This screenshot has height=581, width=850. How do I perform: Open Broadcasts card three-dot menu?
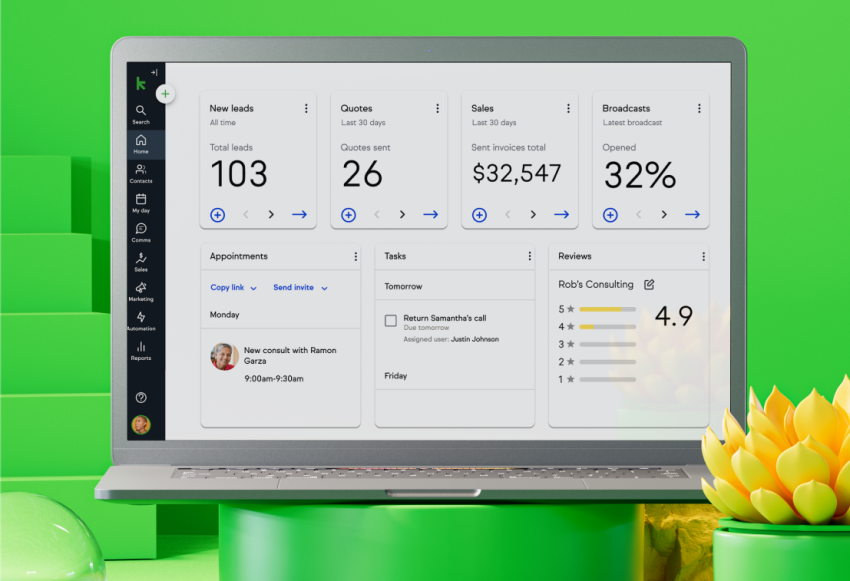(699, 108)
